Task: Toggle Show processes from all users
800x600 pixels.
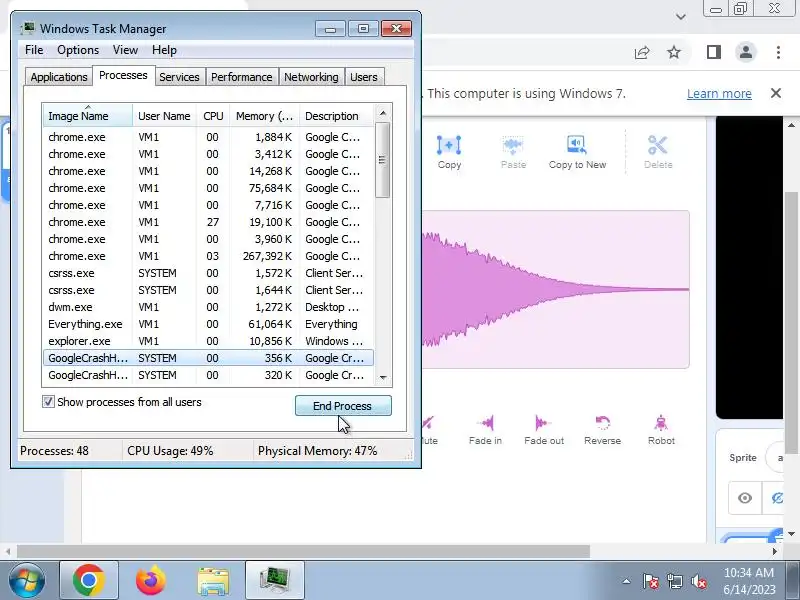Action: pyautogui.click(x=48, y=402)
